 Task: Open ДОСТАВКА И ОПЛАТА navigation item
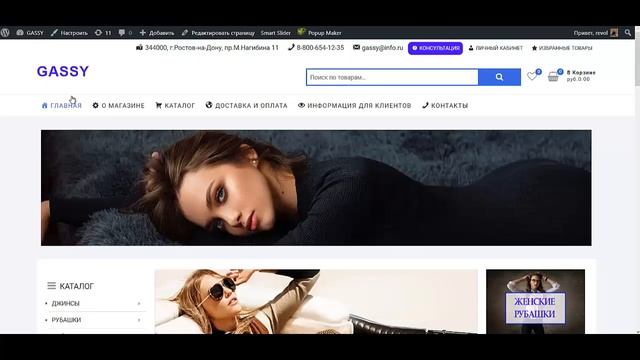tap(247, 105)
